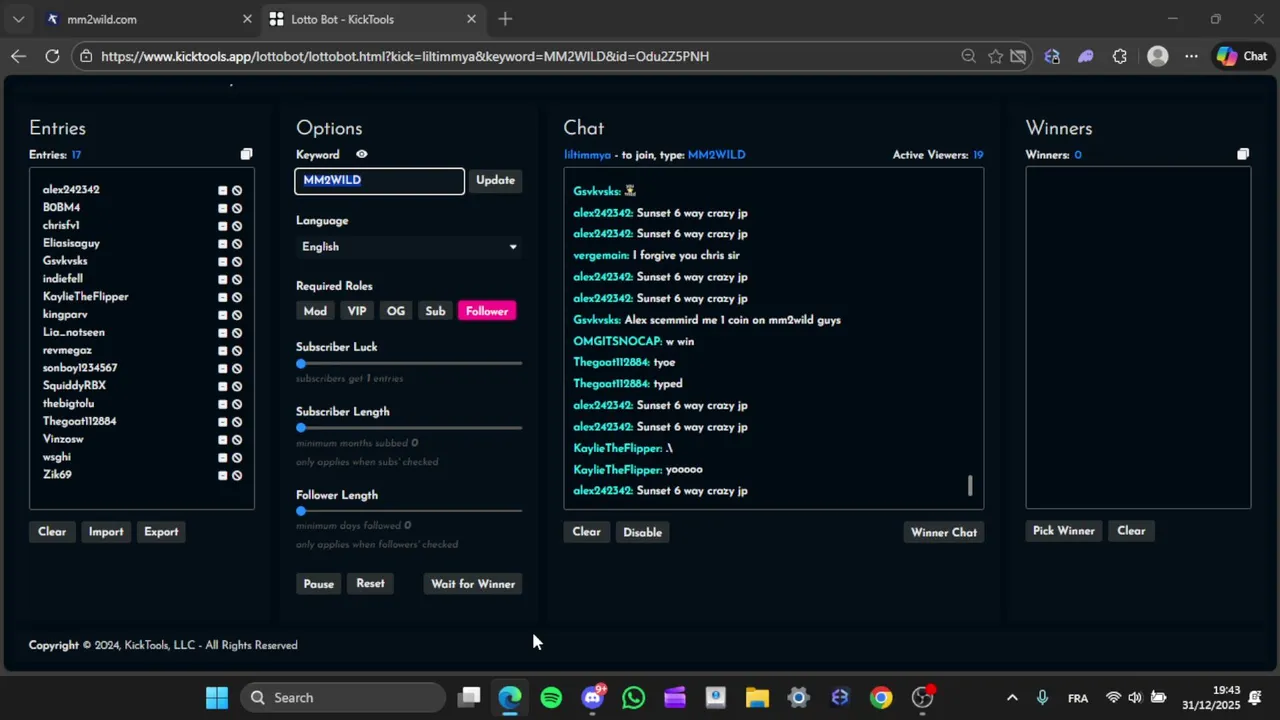Click the square remove icon for B0BM4
1280x720 pixels.
click(x=223, y=208)
